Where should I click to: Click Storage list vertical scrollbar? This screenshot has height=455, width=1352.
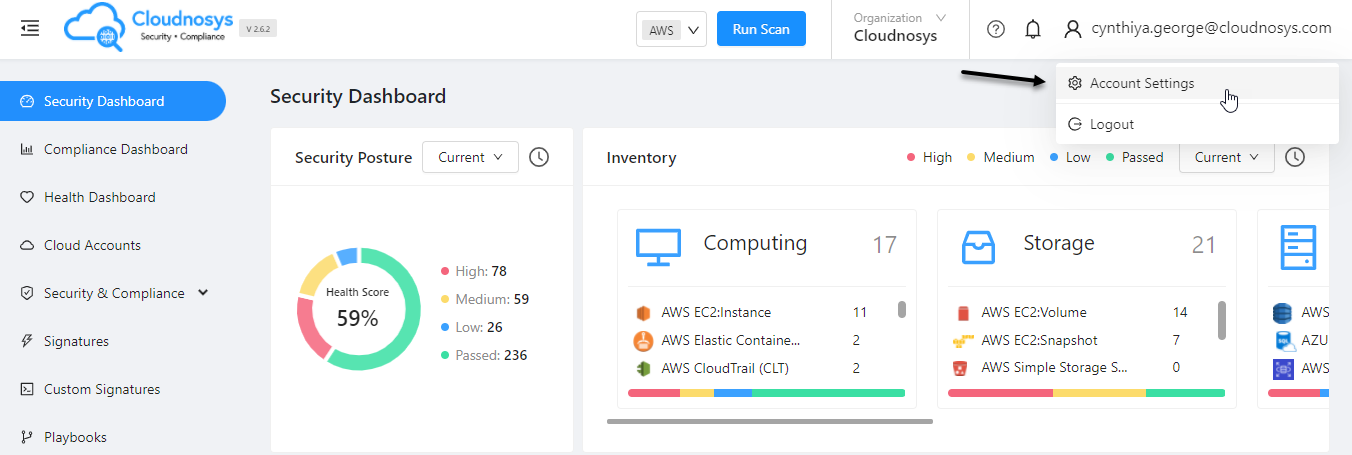click(1221, 320)
